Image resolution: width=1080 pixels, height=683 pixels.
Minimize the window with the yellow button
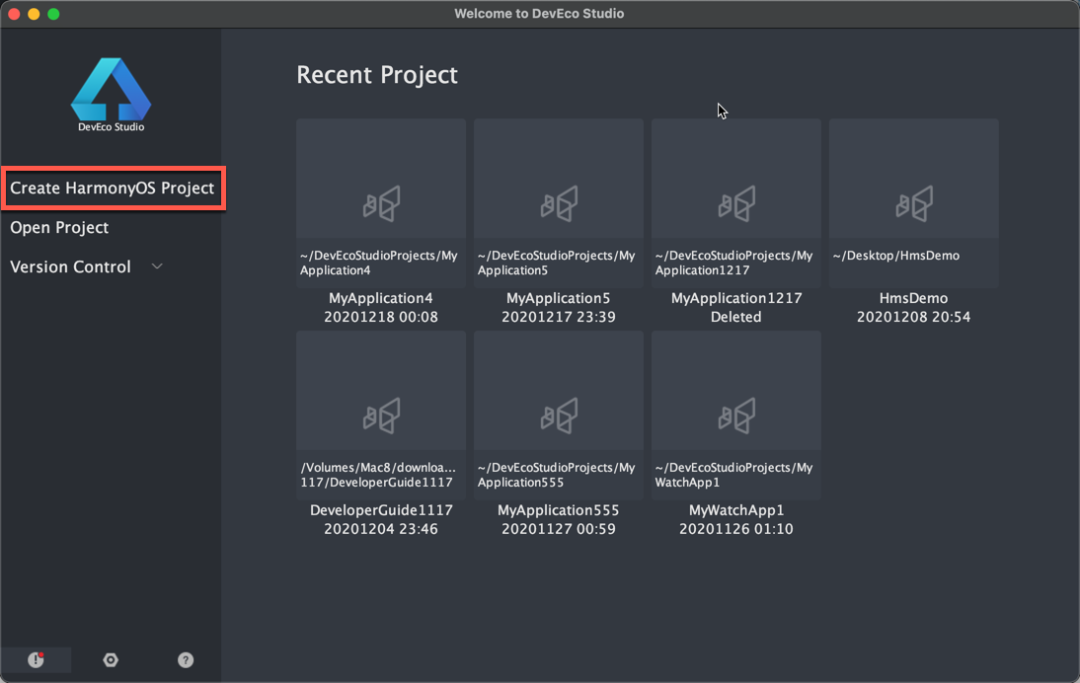[34, 14]
